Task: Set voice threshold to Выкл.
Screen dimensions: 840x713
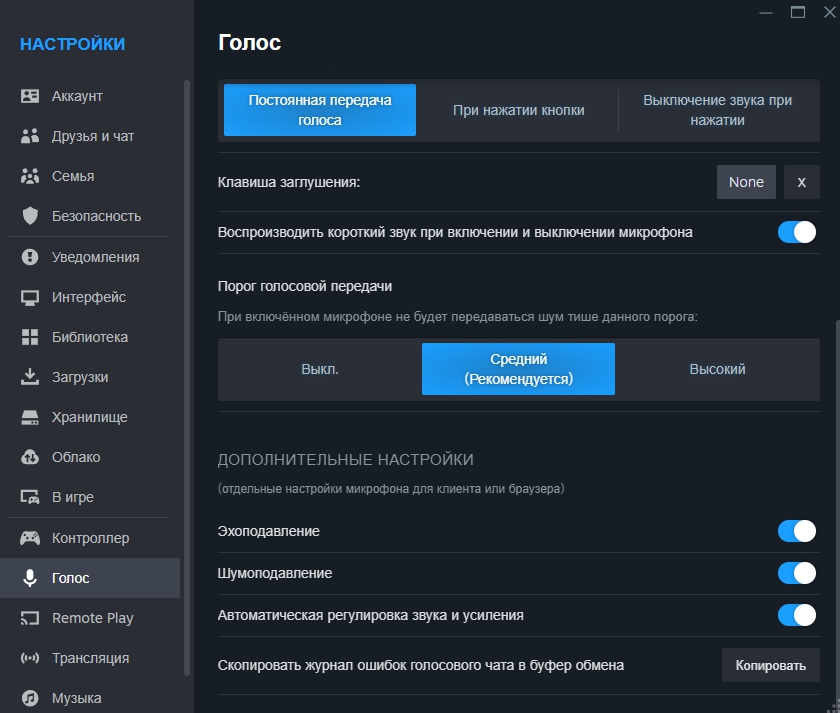Action: pos(320,369)
